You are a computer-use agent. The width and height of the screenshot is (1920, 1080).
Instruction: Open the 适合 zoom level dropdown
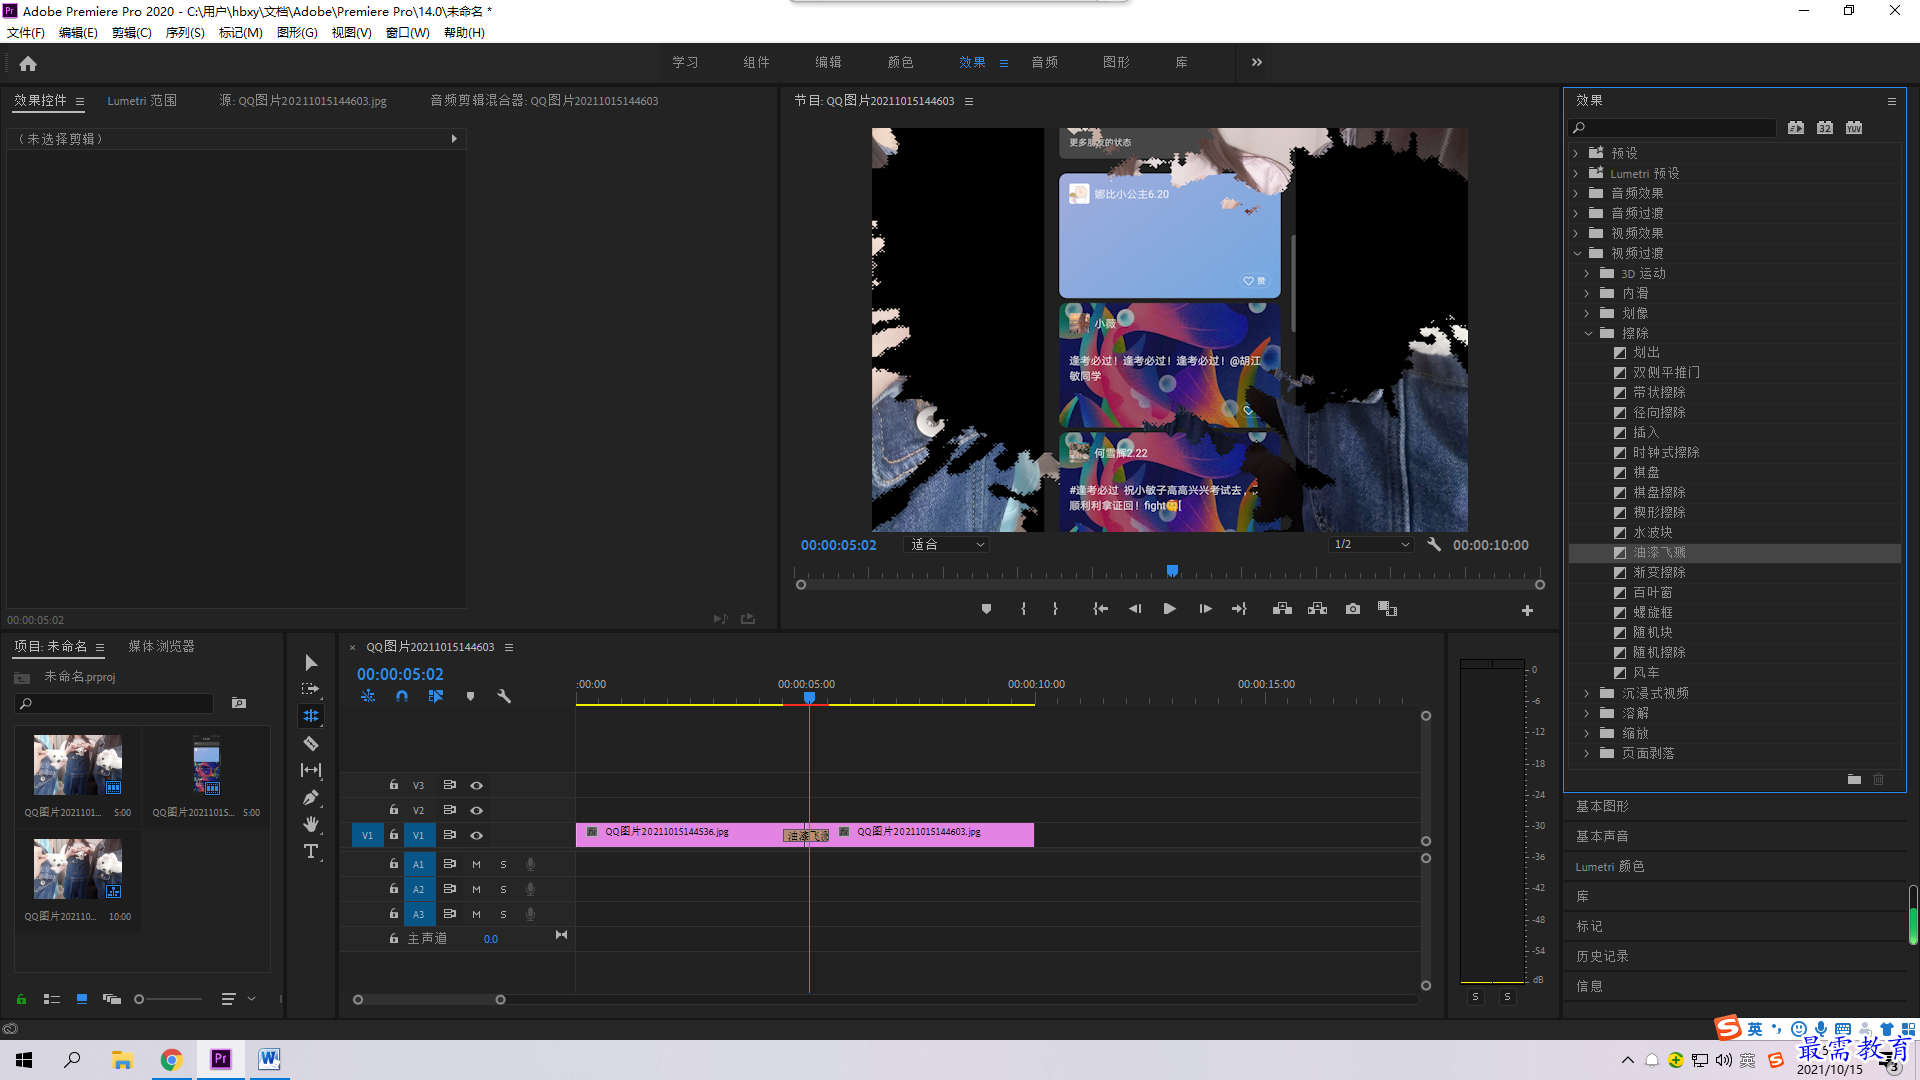947,545
